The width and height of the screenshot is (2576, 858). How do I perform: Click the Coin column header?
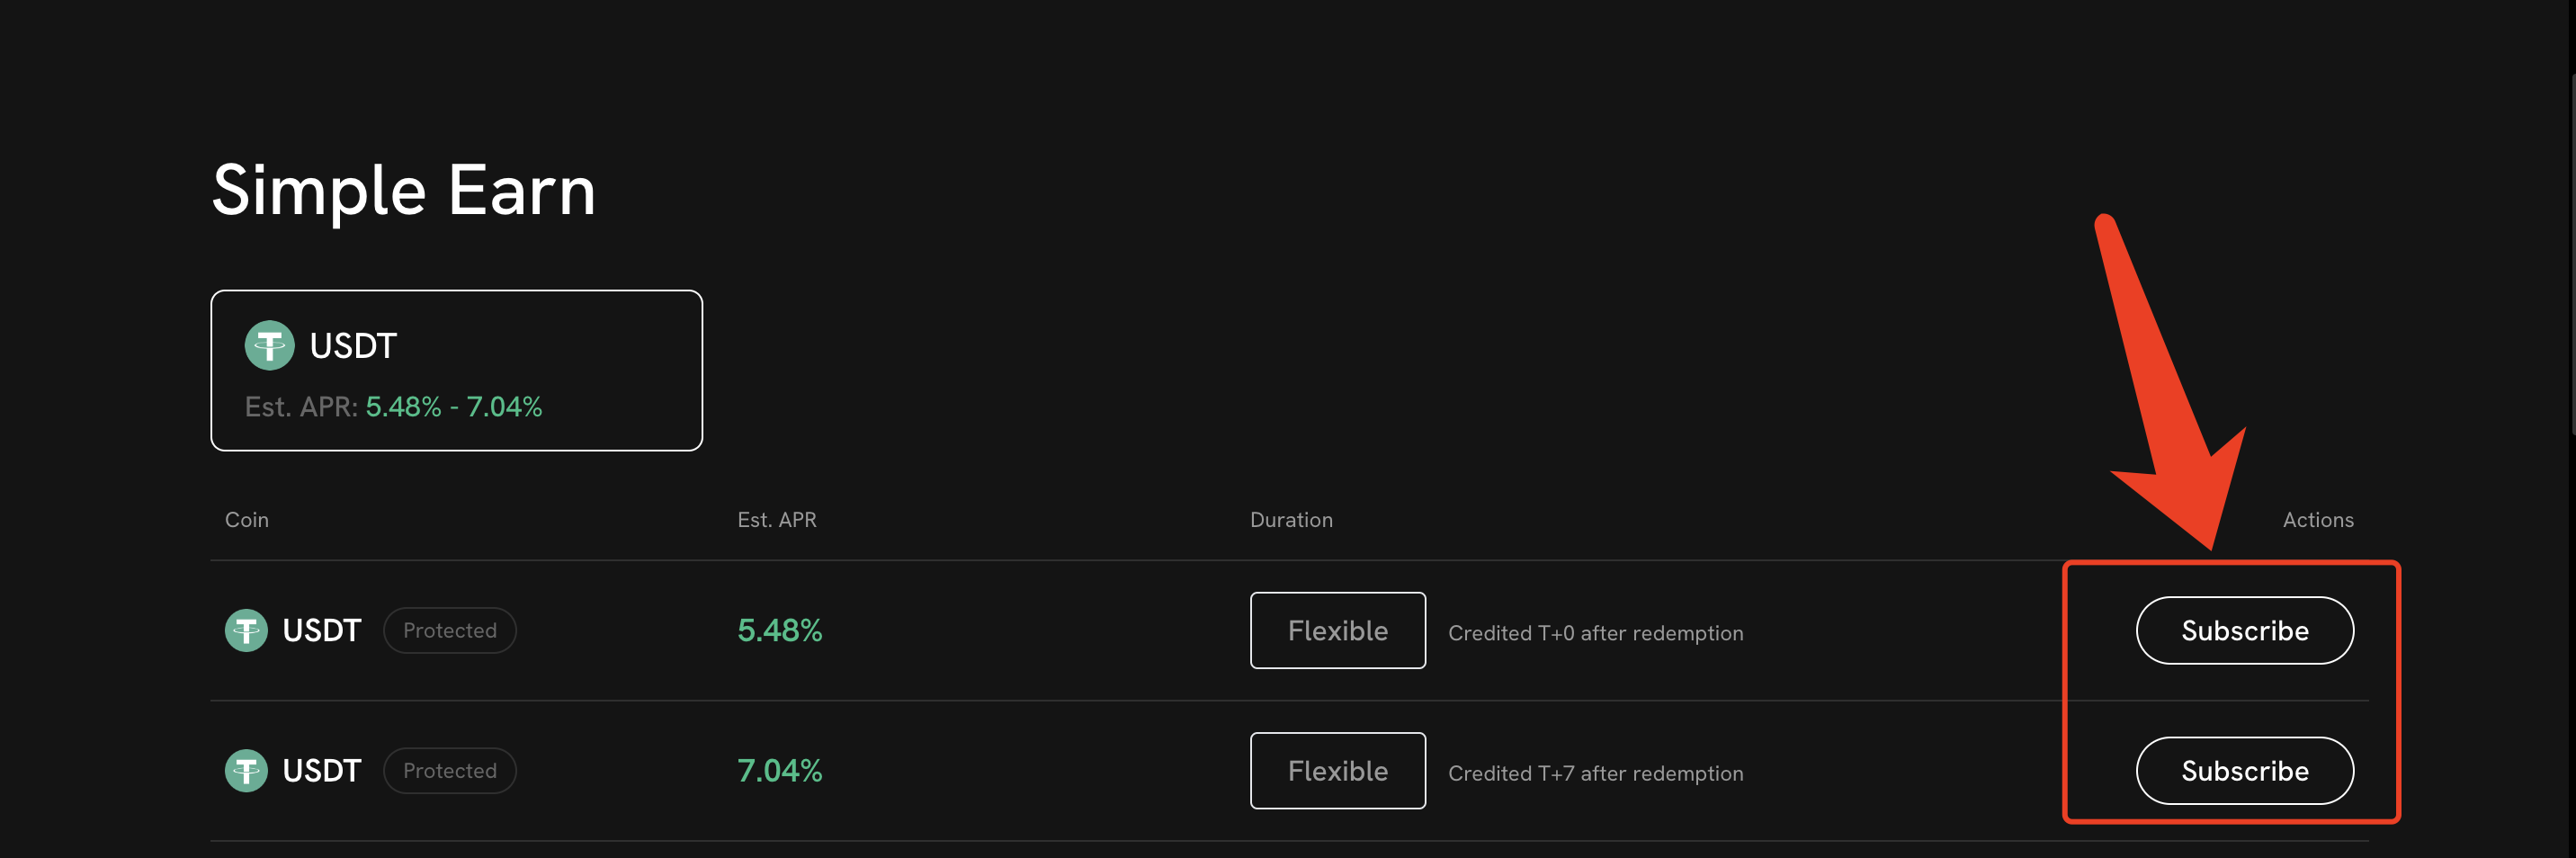point(247,520)
